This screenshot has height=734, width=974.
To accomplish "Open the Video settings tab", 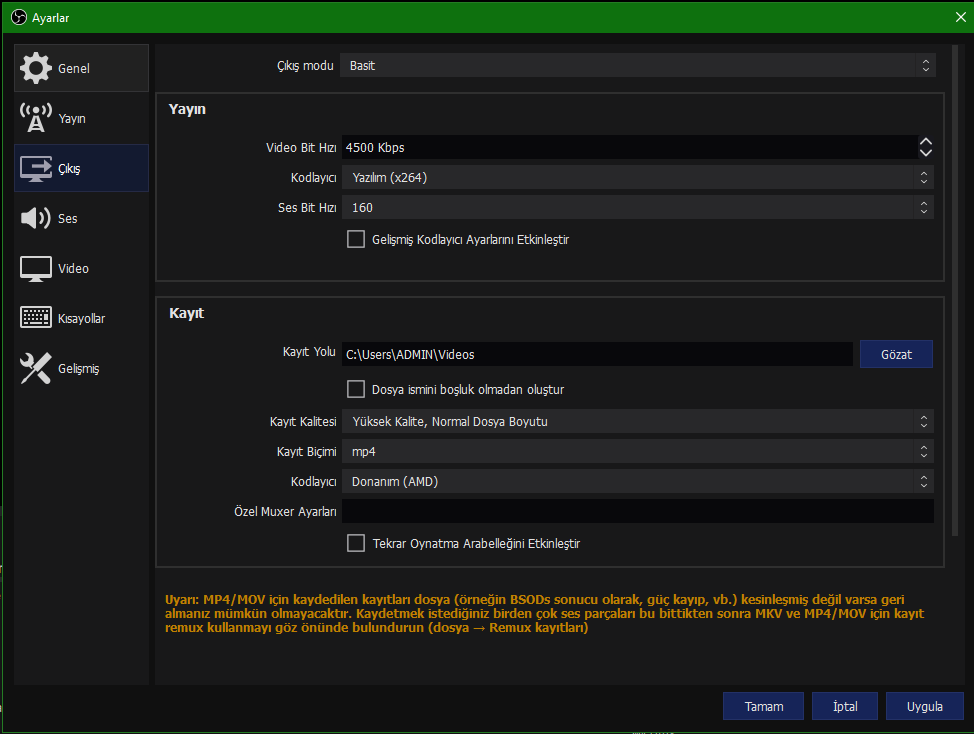I will pyautogui.click(x=81, y=268).
